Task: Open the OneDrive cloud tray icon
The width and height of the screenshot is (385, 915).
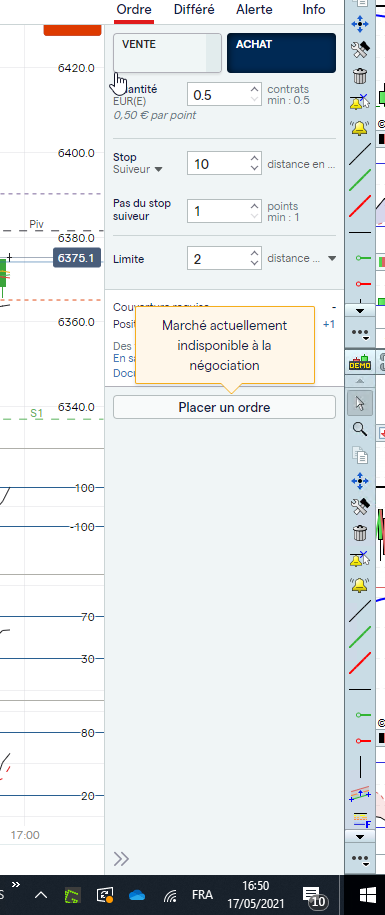Action: tap(136, 895)
